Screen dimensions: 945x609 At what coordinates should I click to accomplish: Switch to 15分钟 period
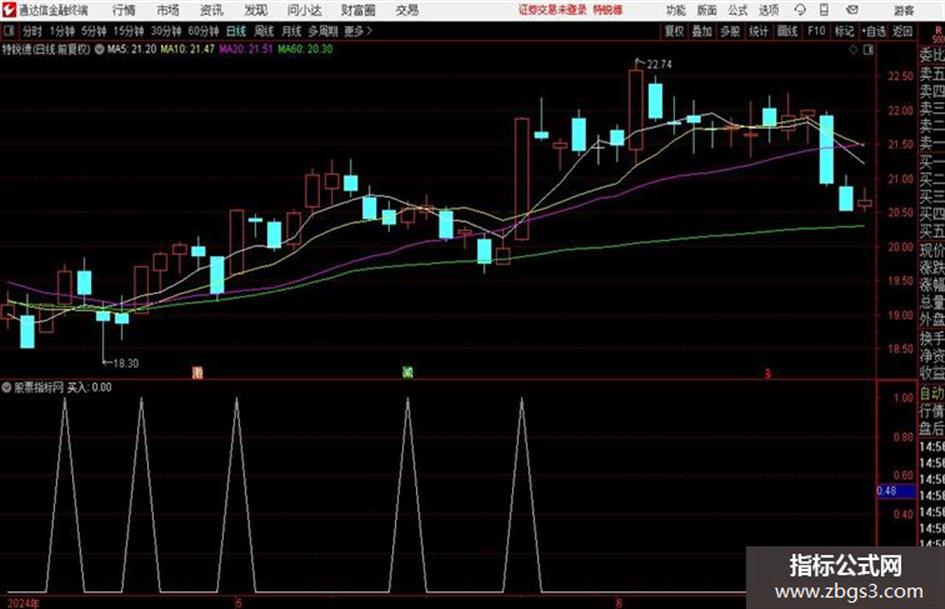click(x=129, y=31)
